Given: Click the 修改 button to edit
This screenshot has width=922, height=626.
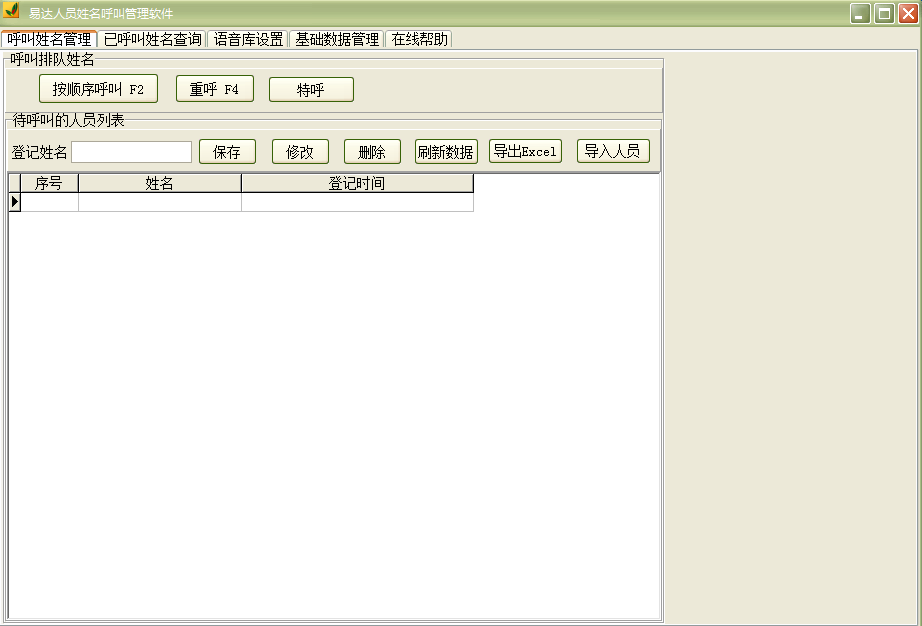Looking at the screenshot, I should 300,151.
